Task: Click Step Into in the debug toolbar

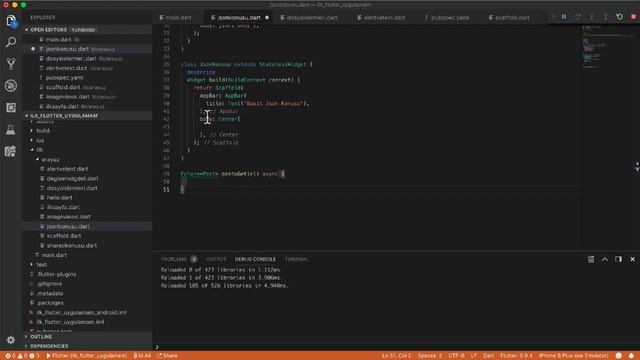Action: (591, 17)
